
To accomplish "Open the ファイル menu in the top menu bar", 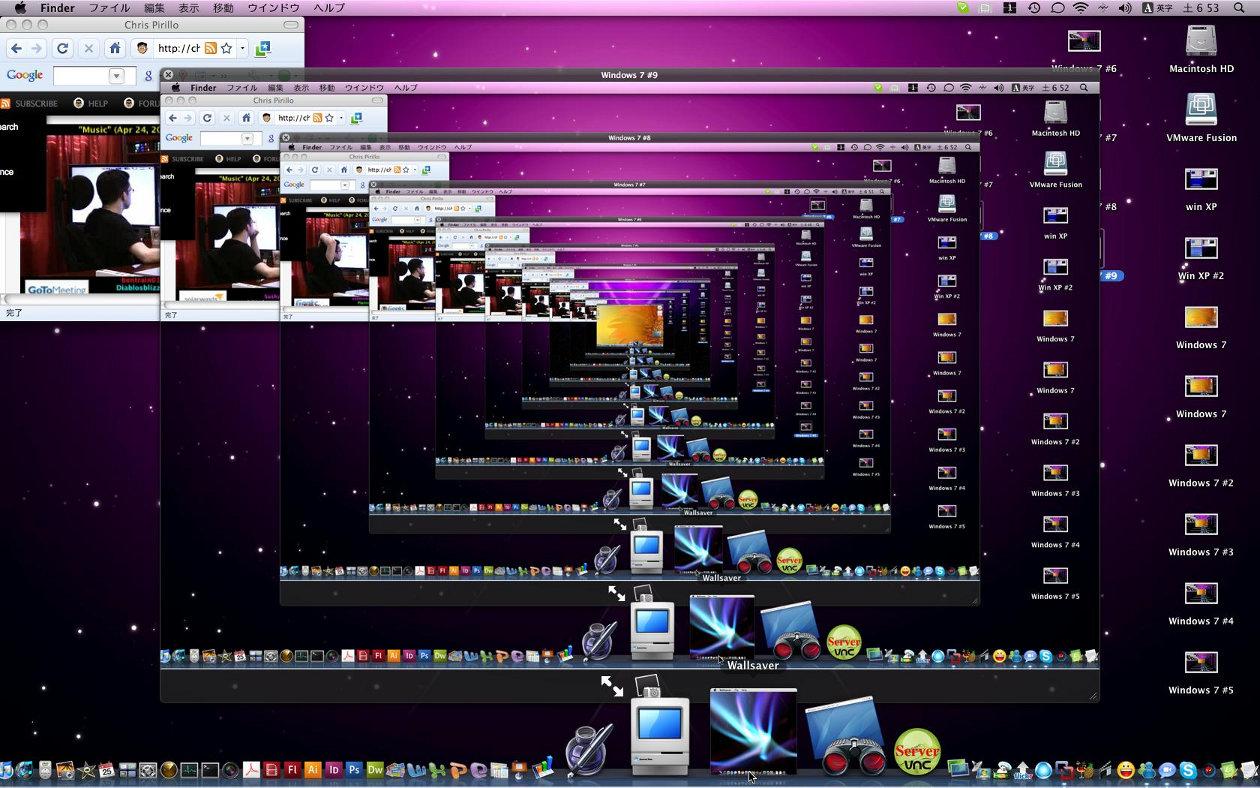I will (109, 8).
